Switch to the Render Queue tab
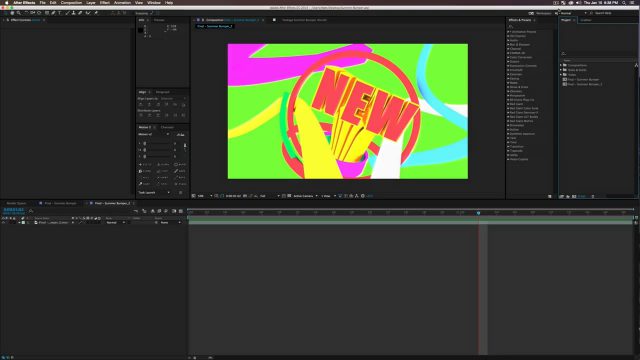 pos(16,203)
